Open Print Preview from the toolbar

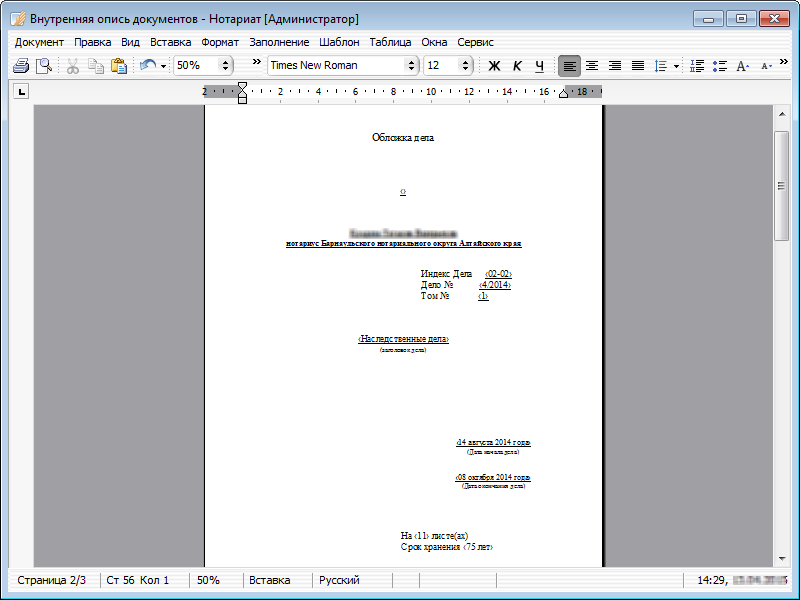pos(44,66)
